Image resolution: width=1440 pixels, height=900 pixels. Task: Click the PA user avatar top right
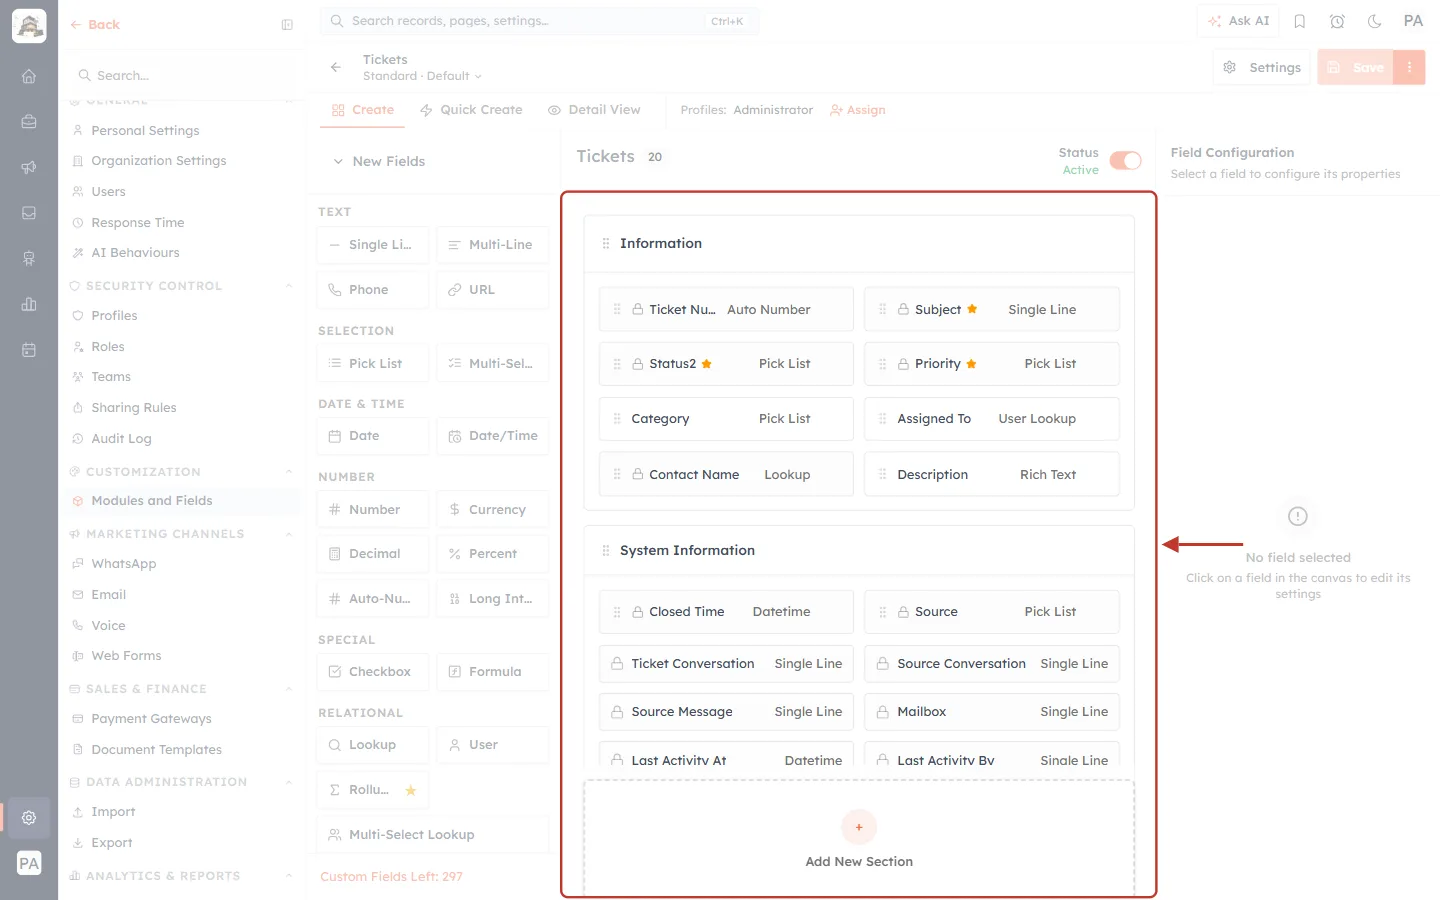pyautogui.click(x=1413, y=21)
